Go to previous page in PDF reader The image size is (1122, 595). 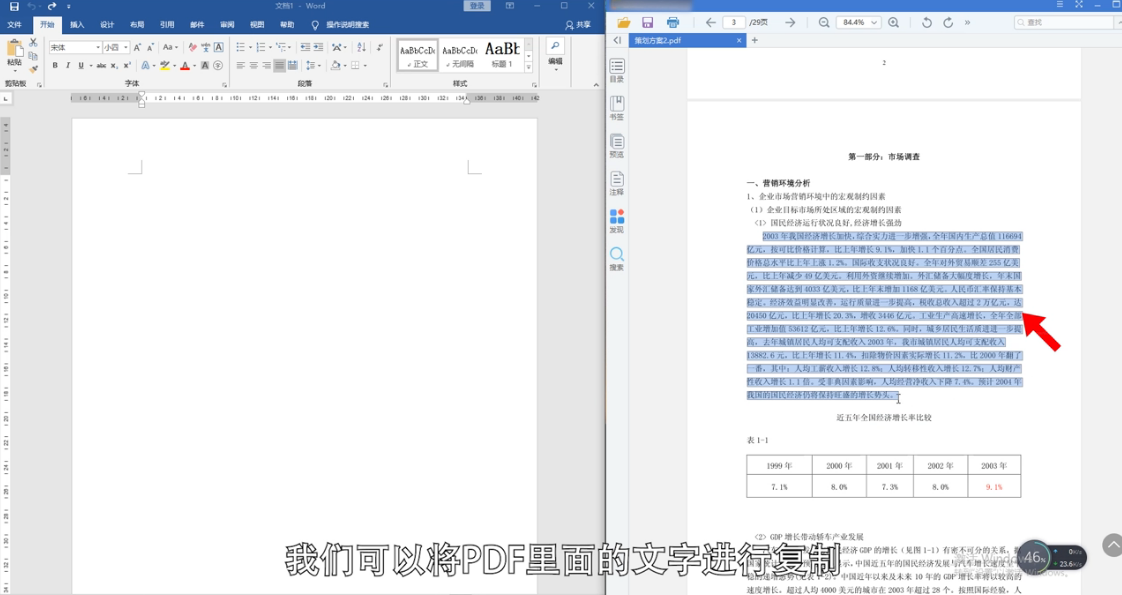click(x=711, y=23)
